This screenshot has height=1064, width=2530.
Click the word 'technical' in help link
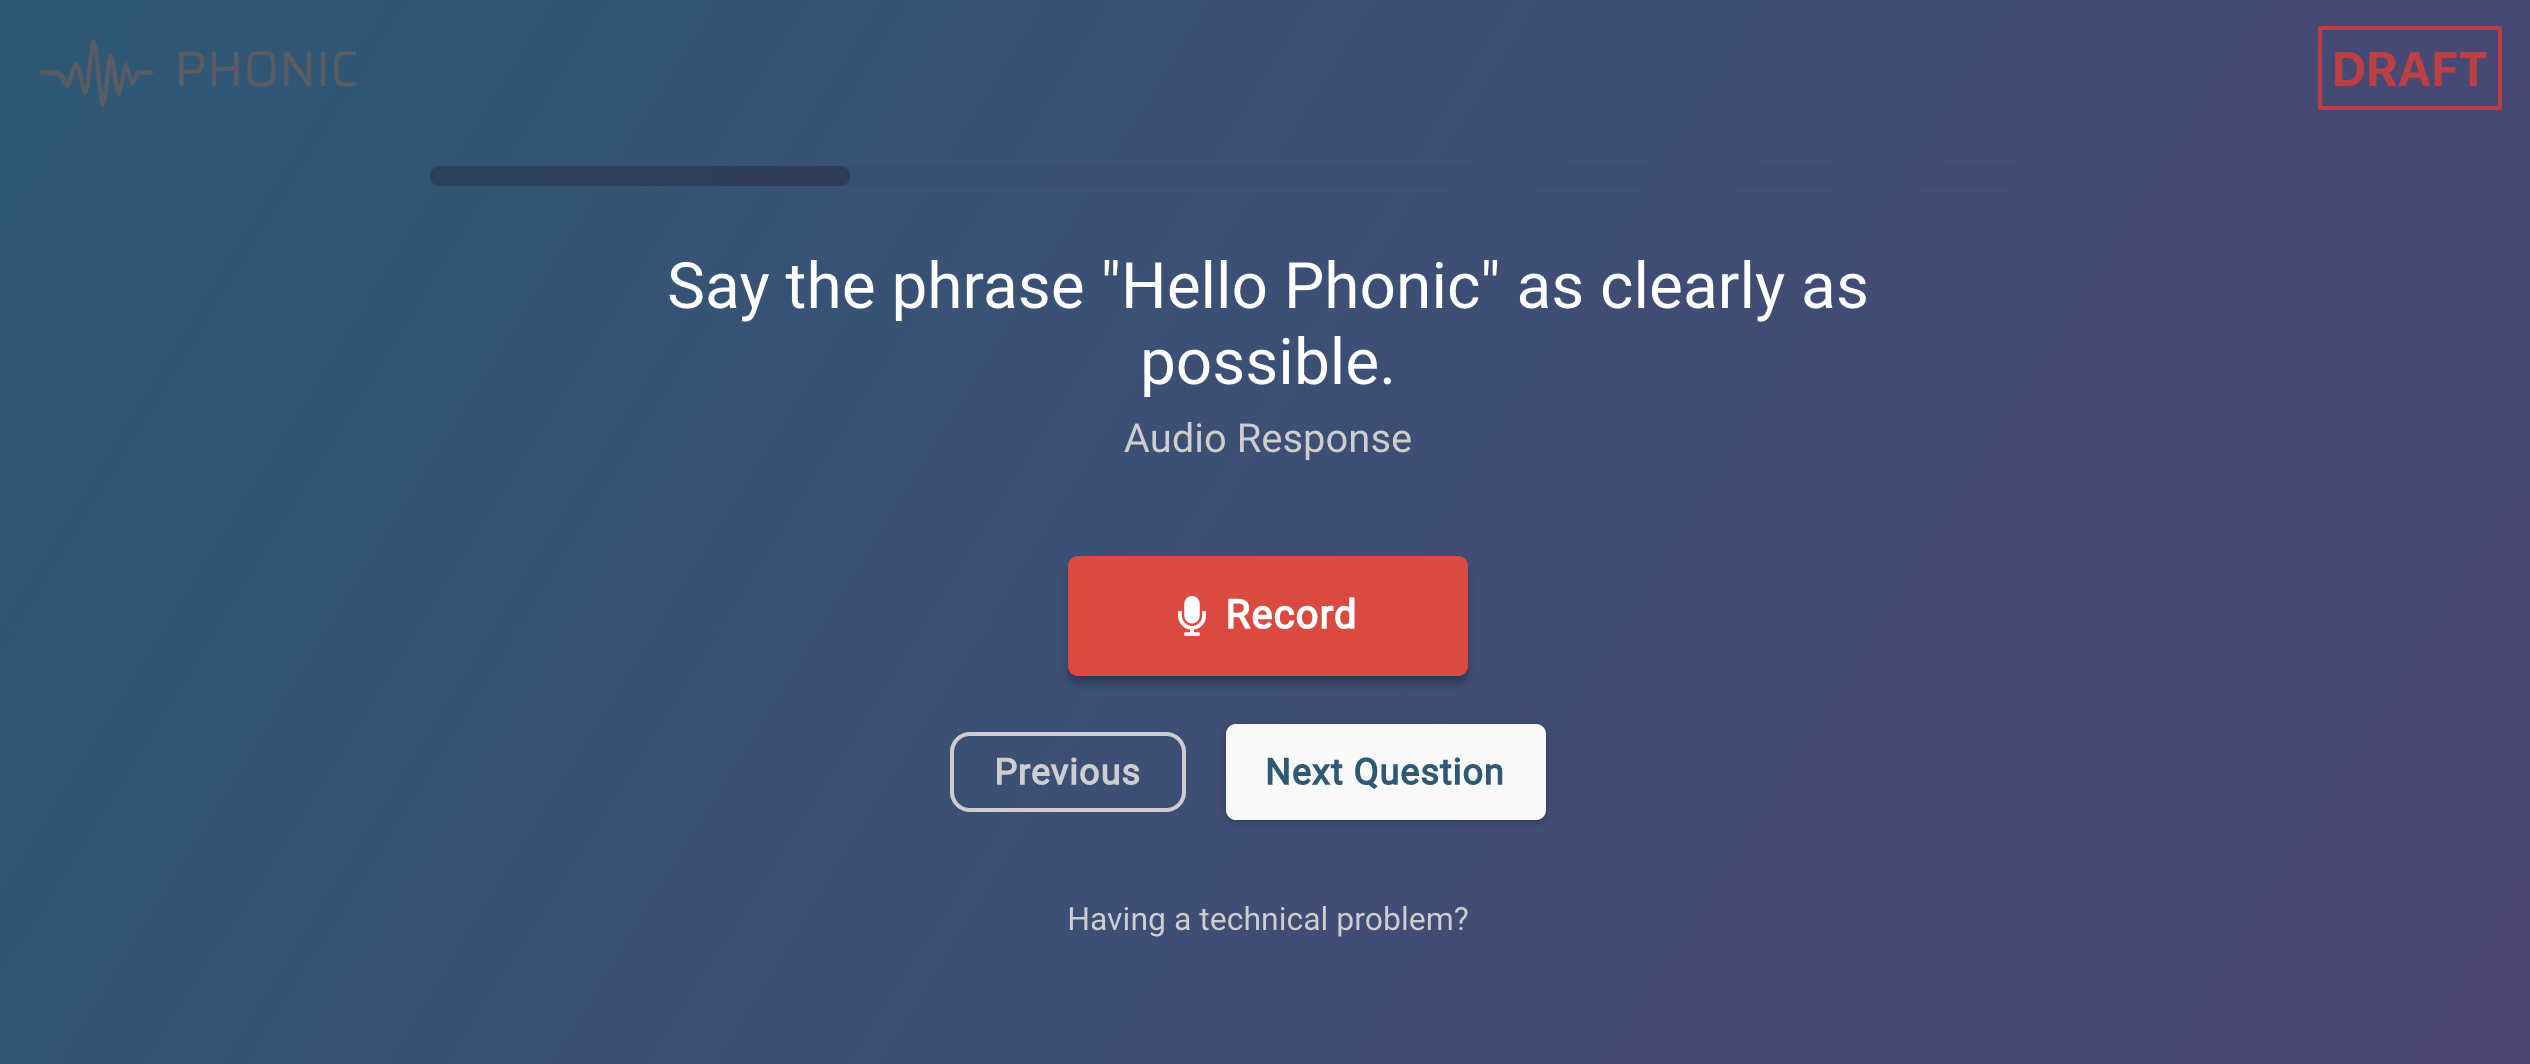[x=1262, y=918]
